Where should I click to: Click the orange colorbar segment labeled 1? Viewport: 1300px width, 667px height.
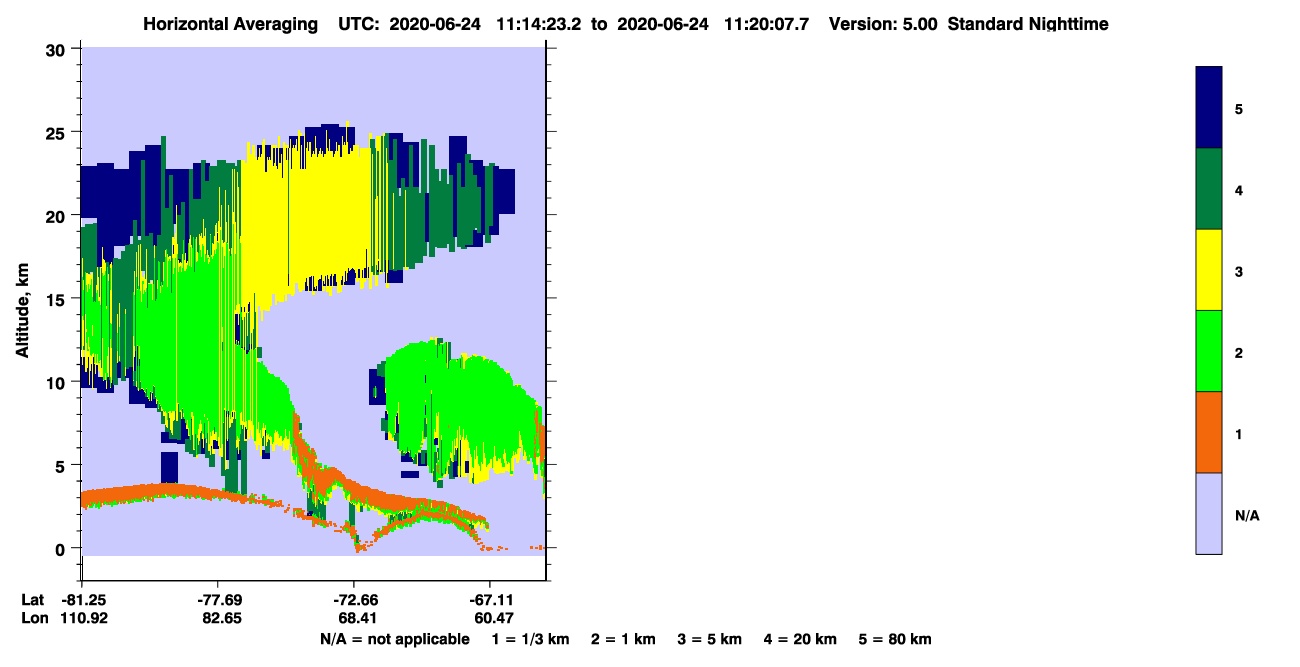click(x=1209, y=432)
